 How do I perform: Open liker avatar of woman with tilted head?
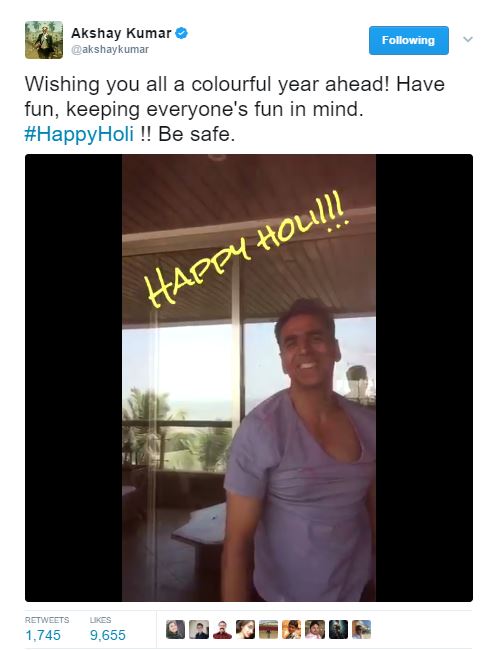[245, 629]
